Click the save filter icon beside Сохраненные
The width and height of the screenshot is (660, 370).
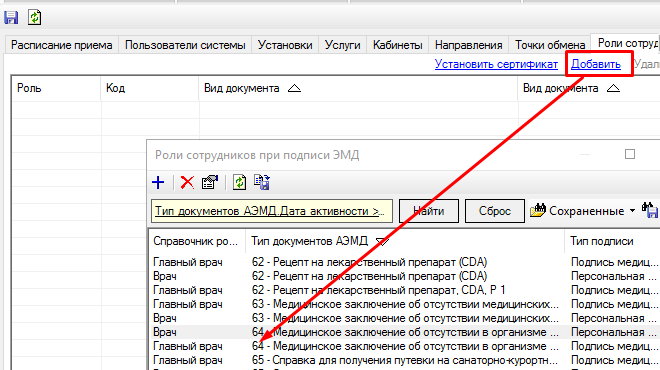(650, 210)
